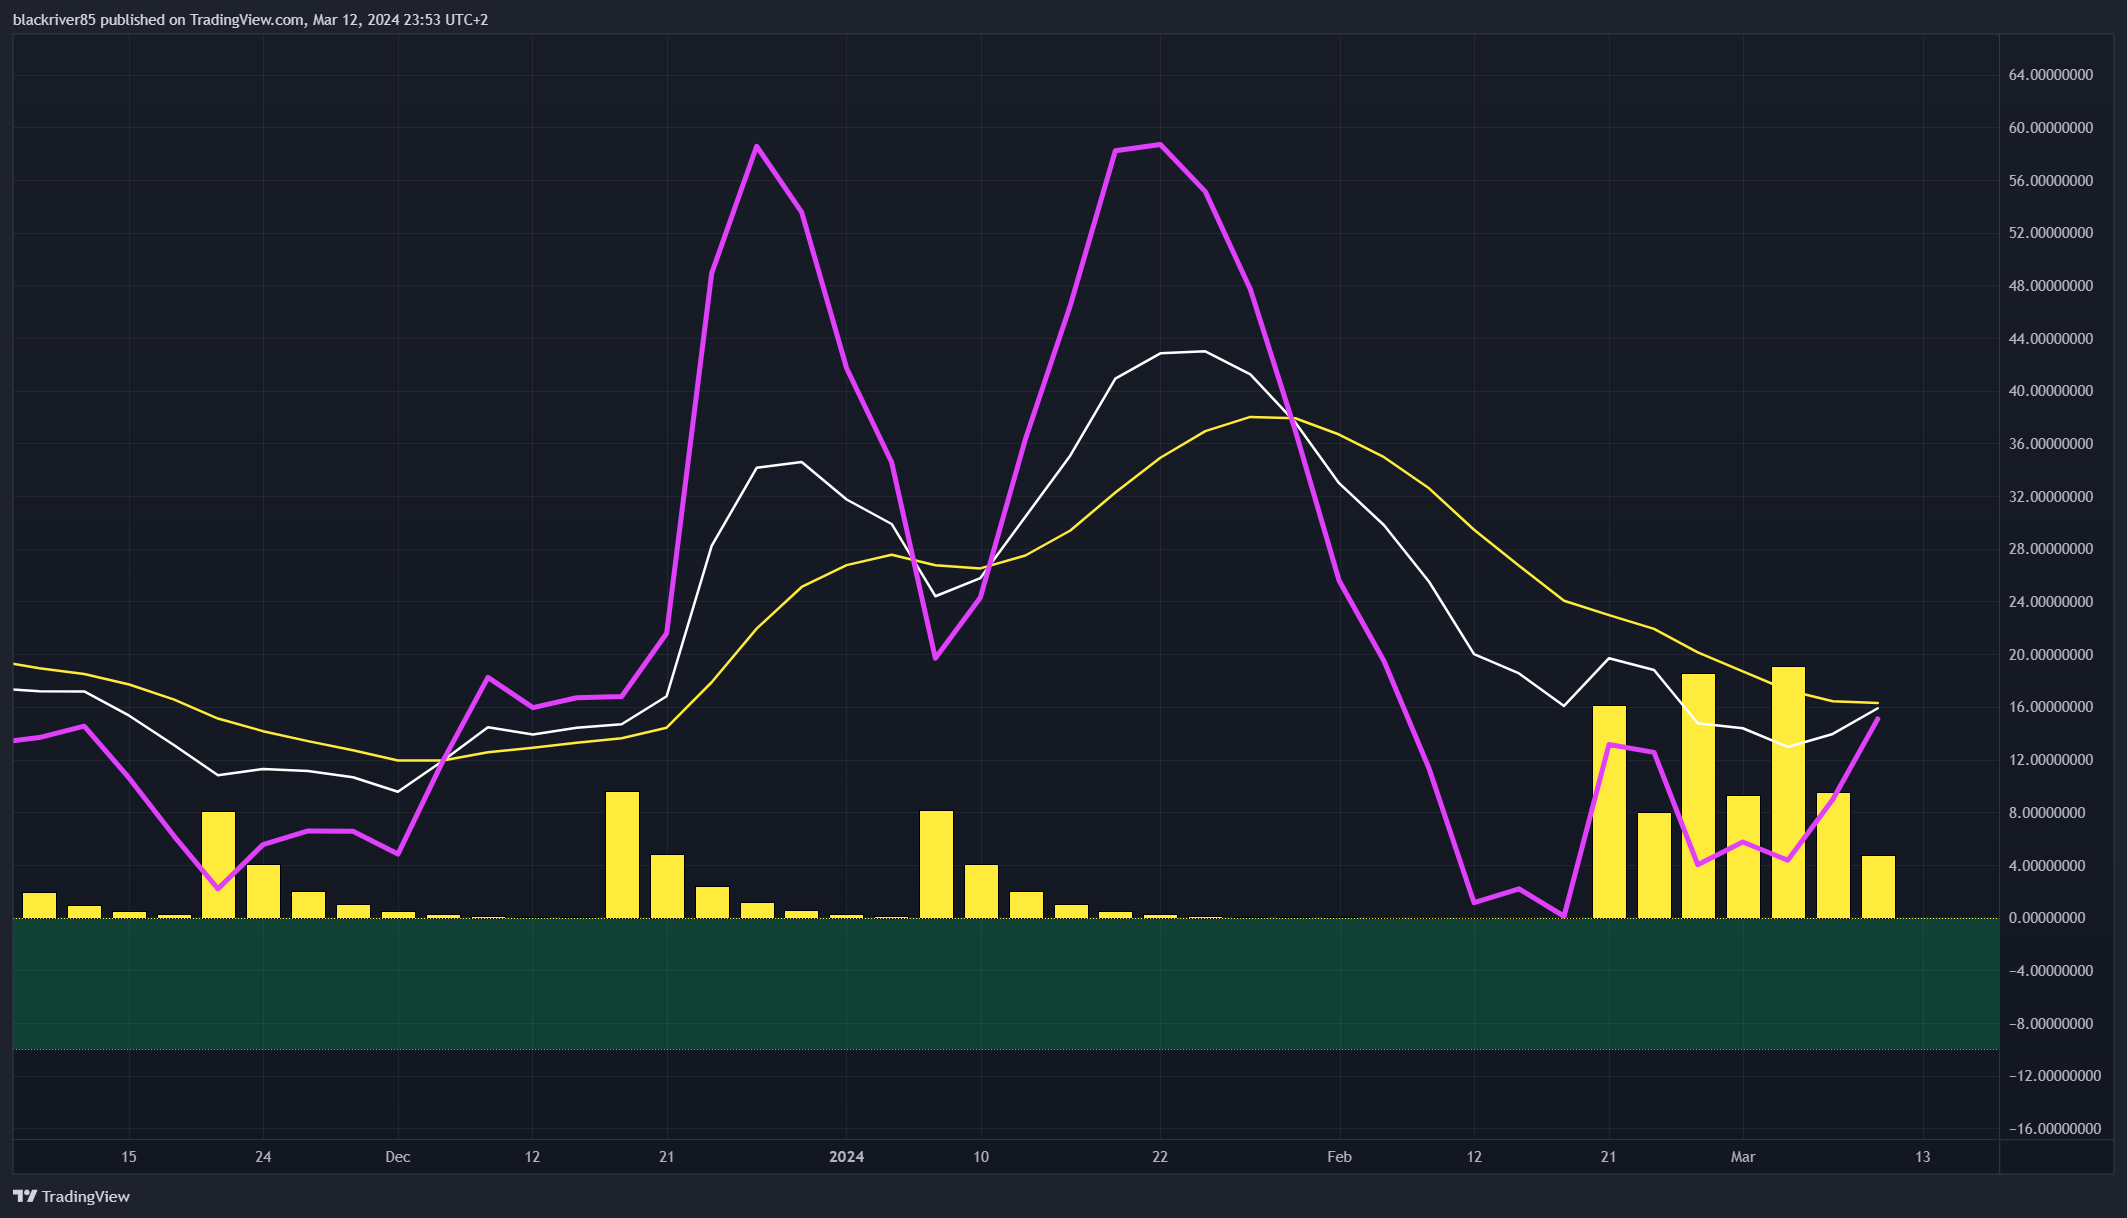Screen dimensions: 2127x1218
Task: Click the 16.00000000 price axis label
Action: [2051, 707]
